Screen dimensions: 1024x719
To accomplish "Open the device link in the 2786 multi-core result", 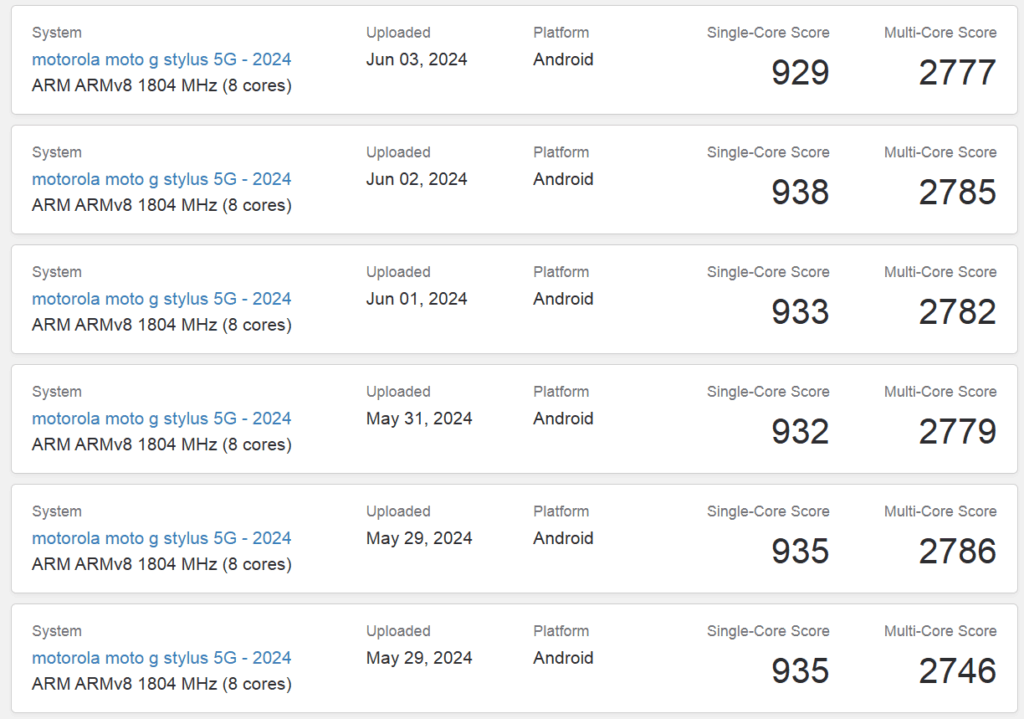I will click(161, 538).
